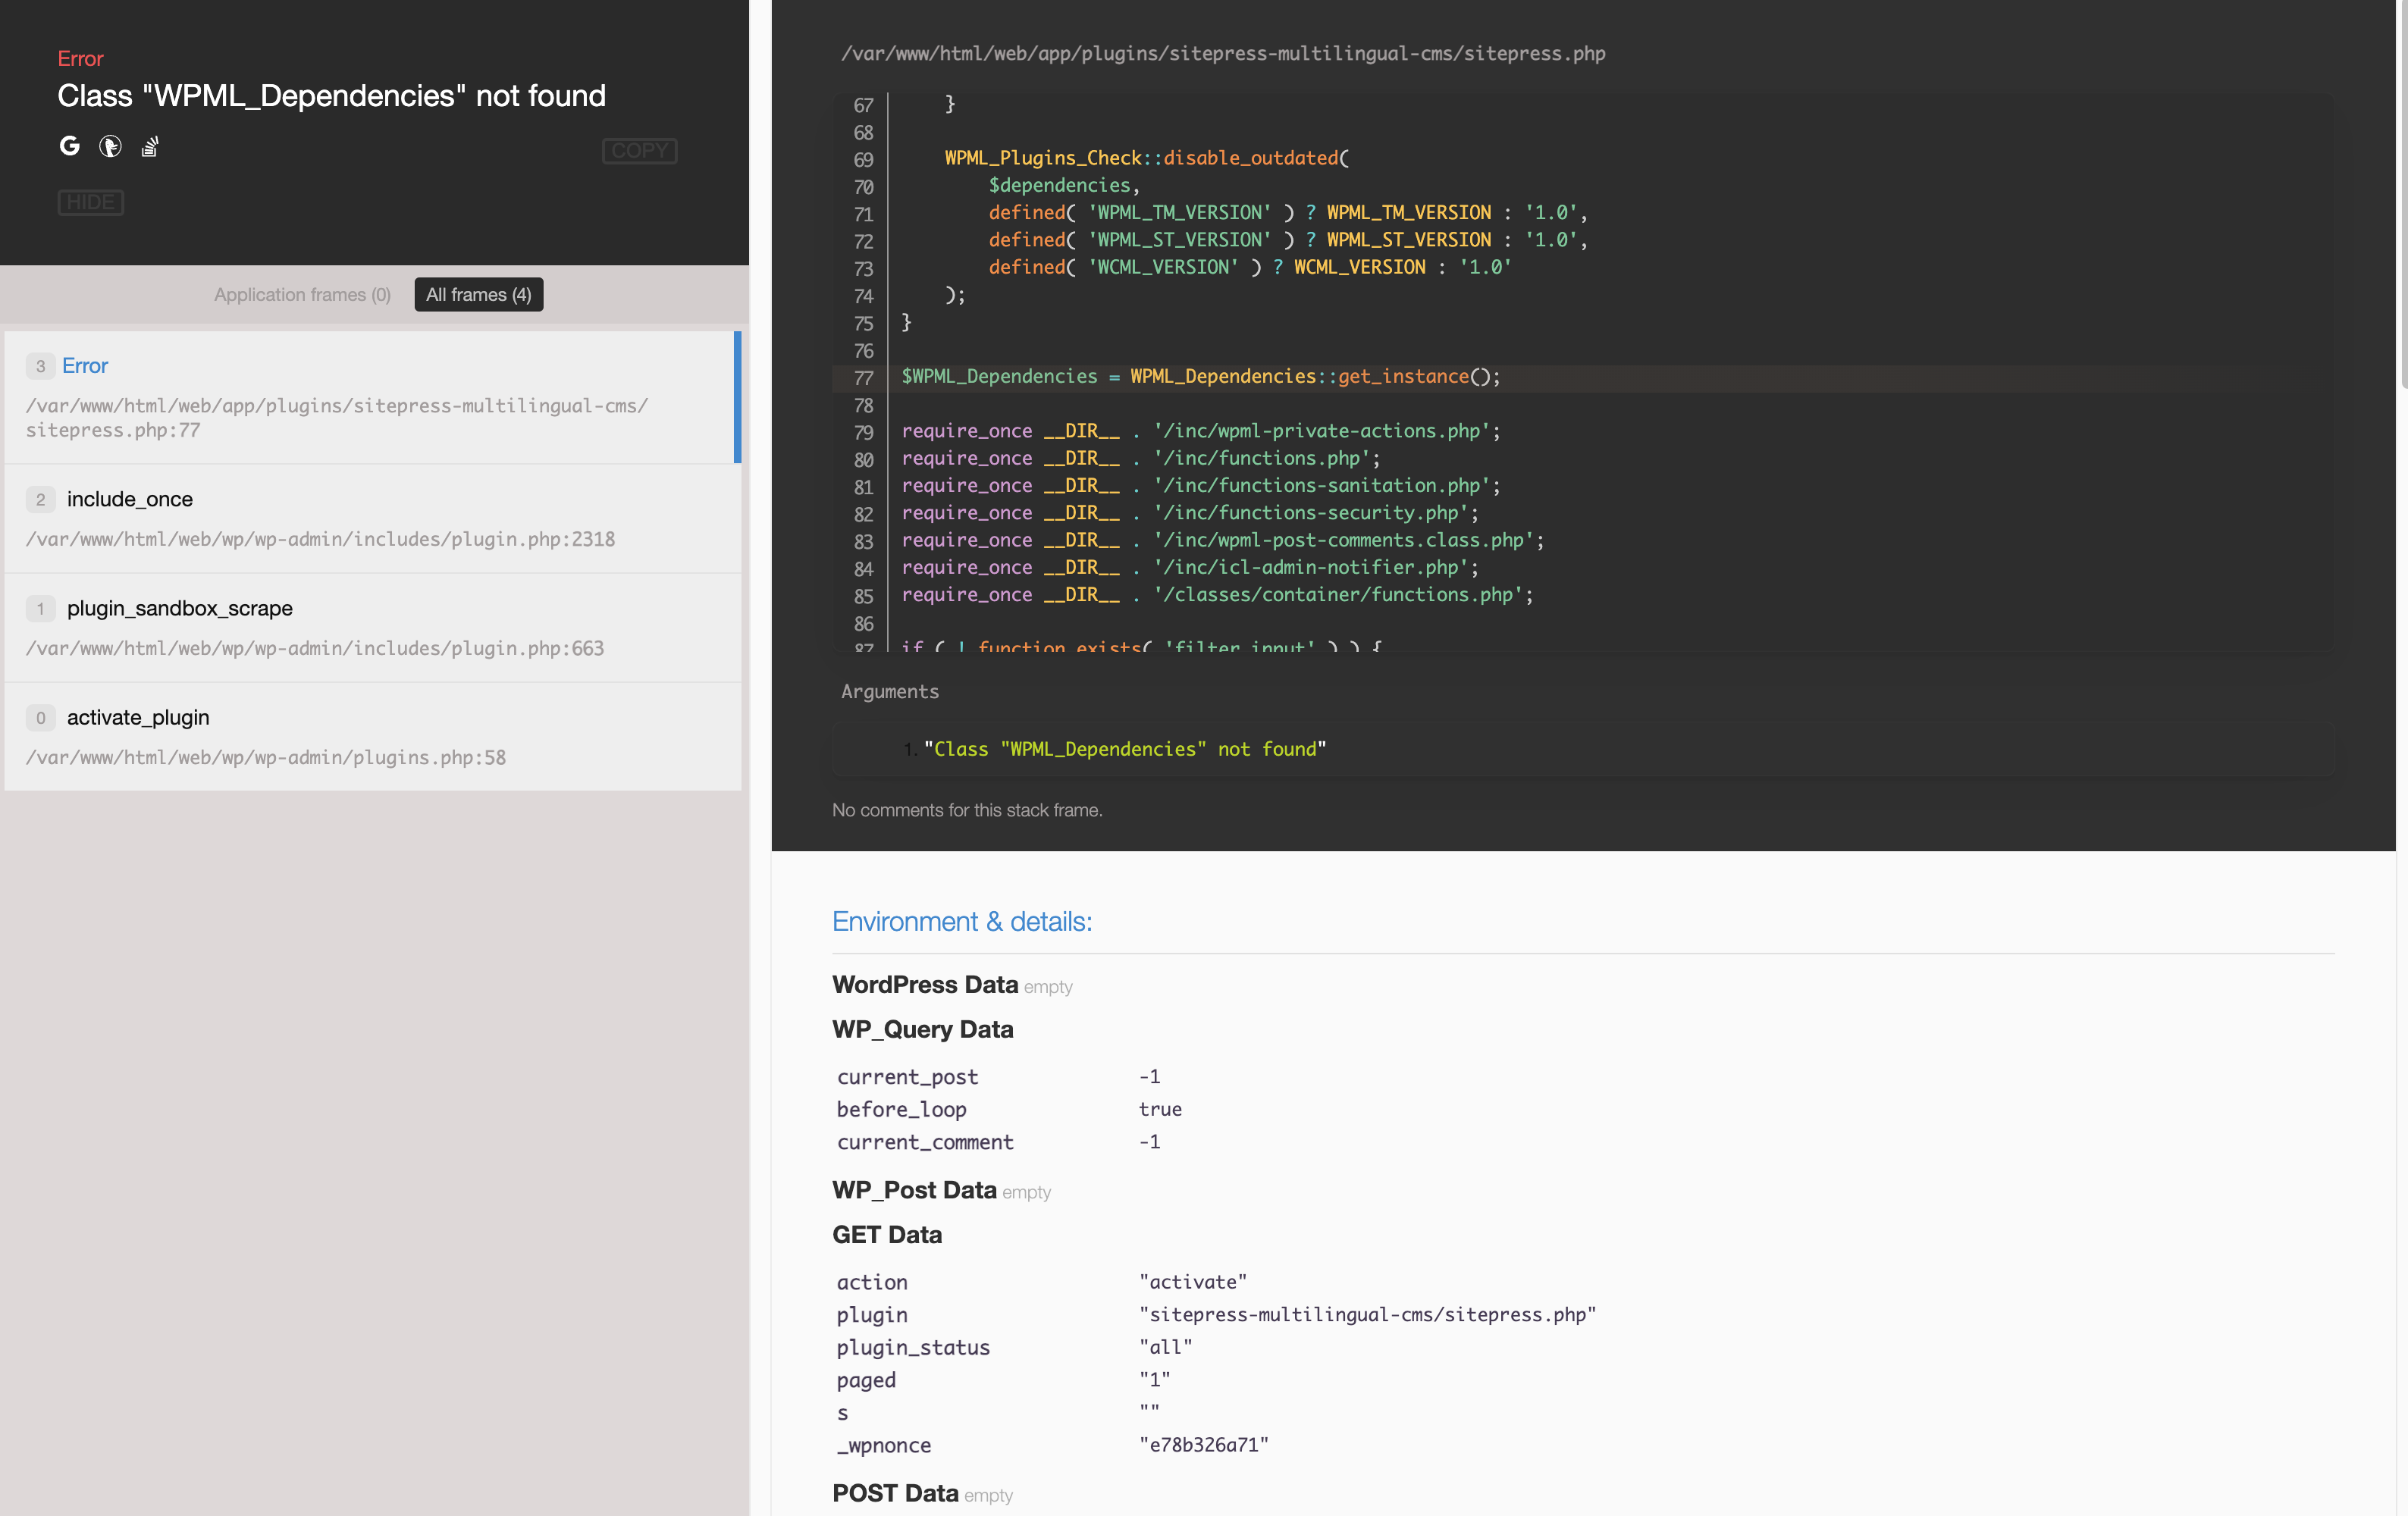
Task: Switch to Application frames (0) tab
Action: click(302, 294)
